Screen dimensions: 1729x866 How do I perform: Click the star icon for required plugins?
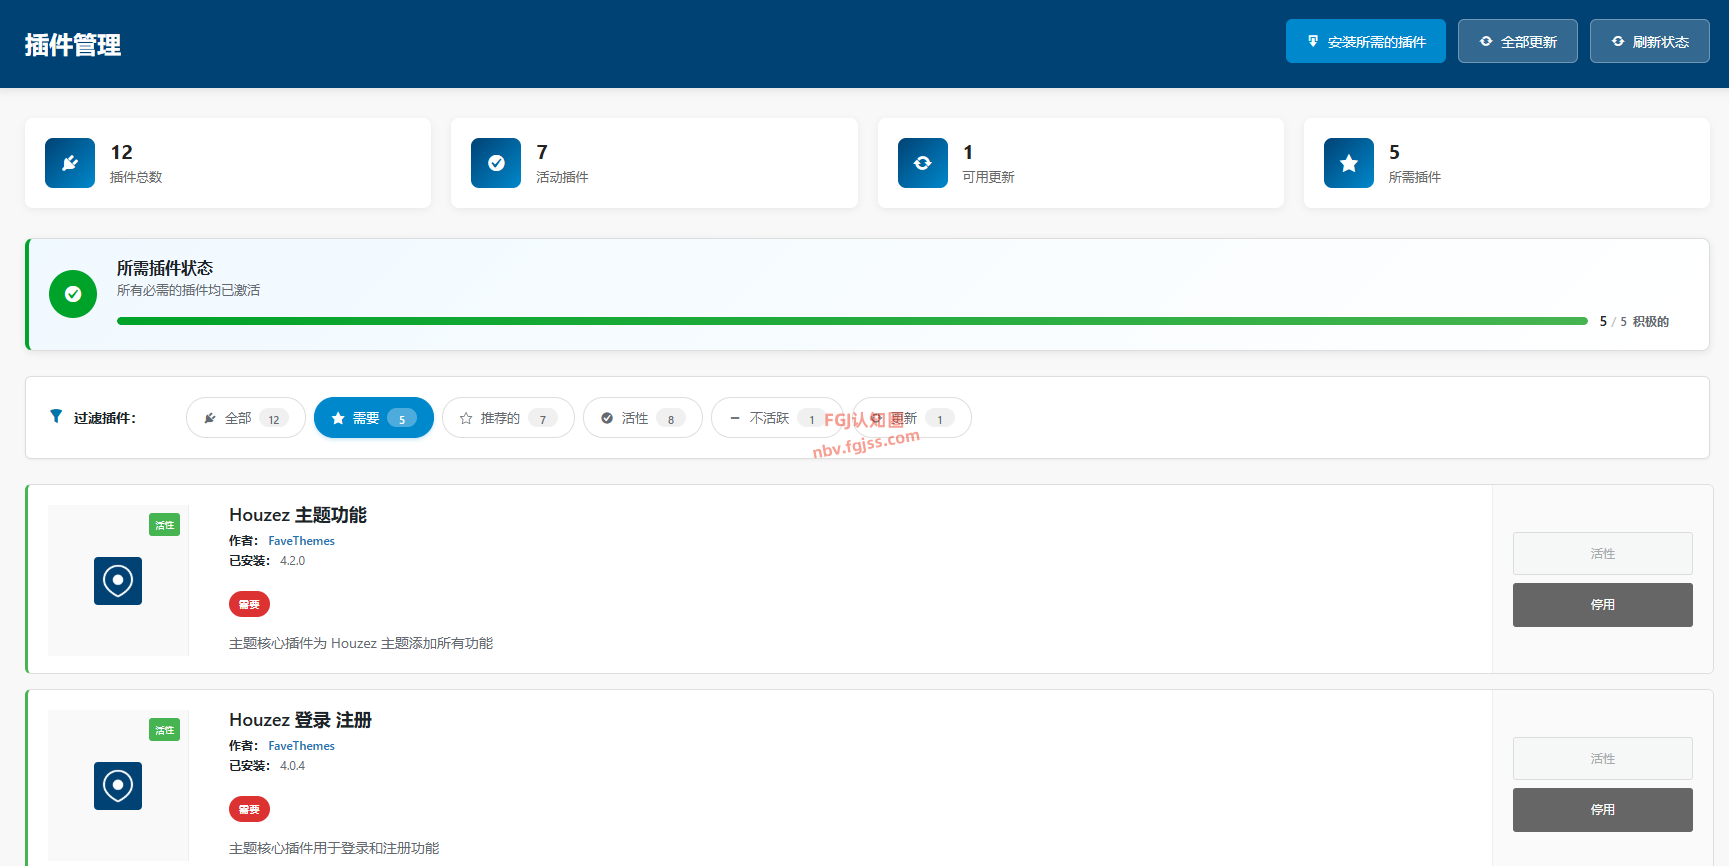click(x=1348, y=163)
